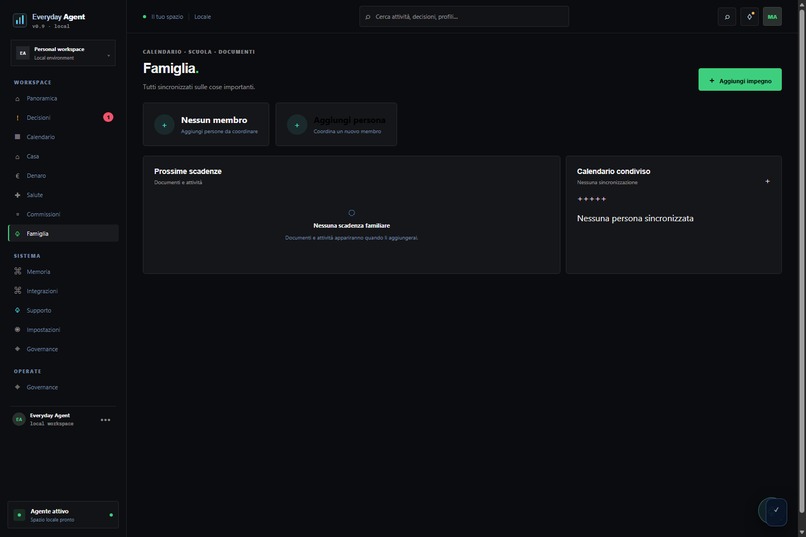The height and width of the screenshot is (537, 806).
Task: Select Famiglia in the sidebar
Action: (63, 233)
